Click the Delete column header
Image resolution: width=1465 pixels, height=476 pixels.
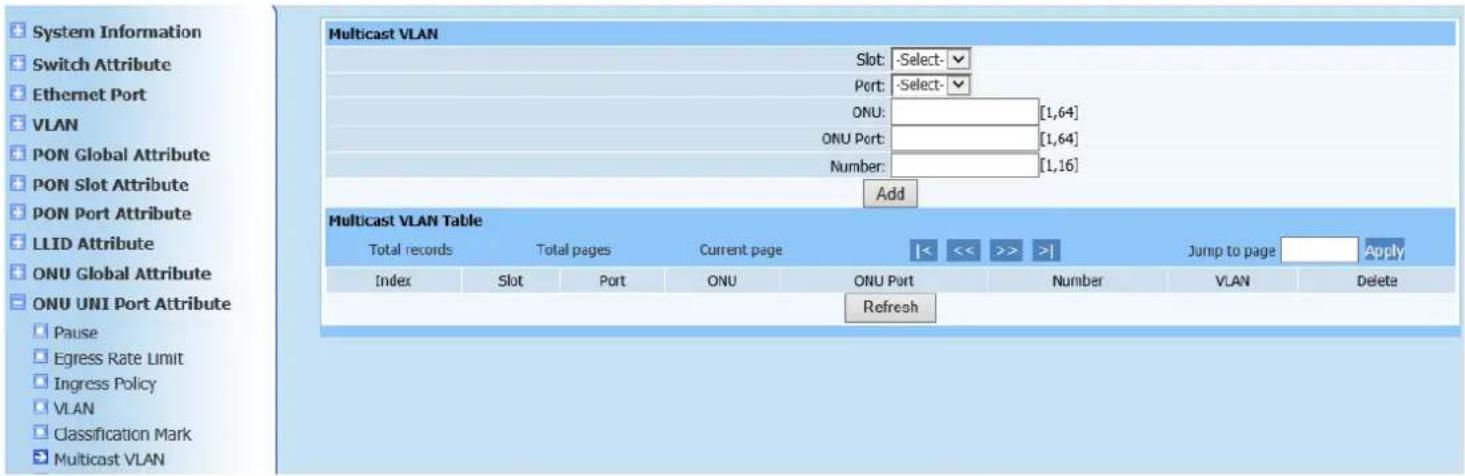1376,282
